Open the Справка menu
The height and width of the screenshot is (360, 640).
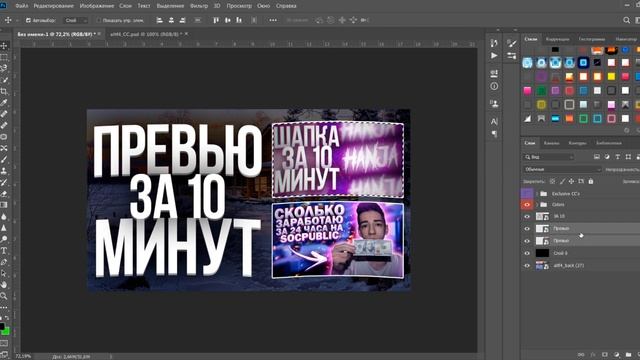pos(286,6)
